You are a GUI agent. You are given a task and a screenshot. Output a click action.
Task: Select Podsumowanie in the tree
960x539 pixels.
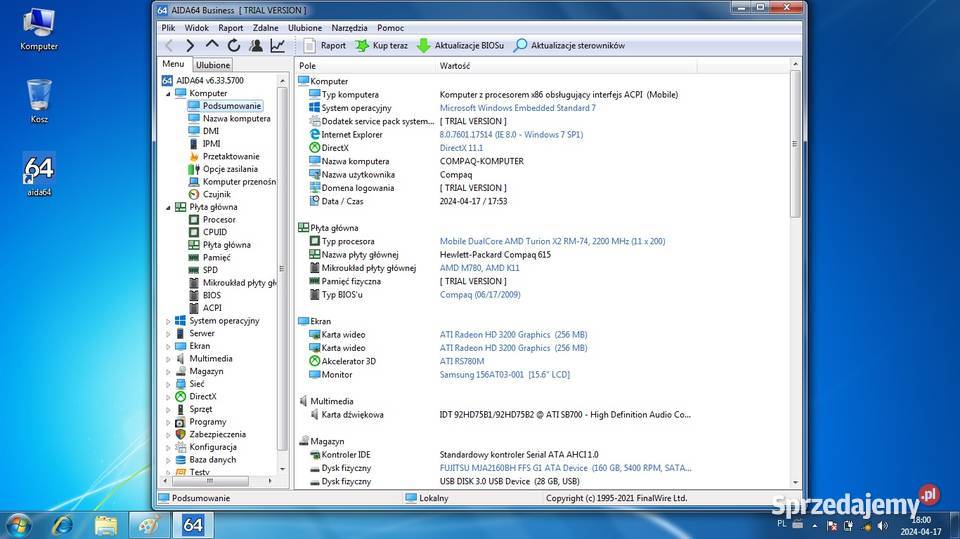pyautogui.click(x=232, y=106)
